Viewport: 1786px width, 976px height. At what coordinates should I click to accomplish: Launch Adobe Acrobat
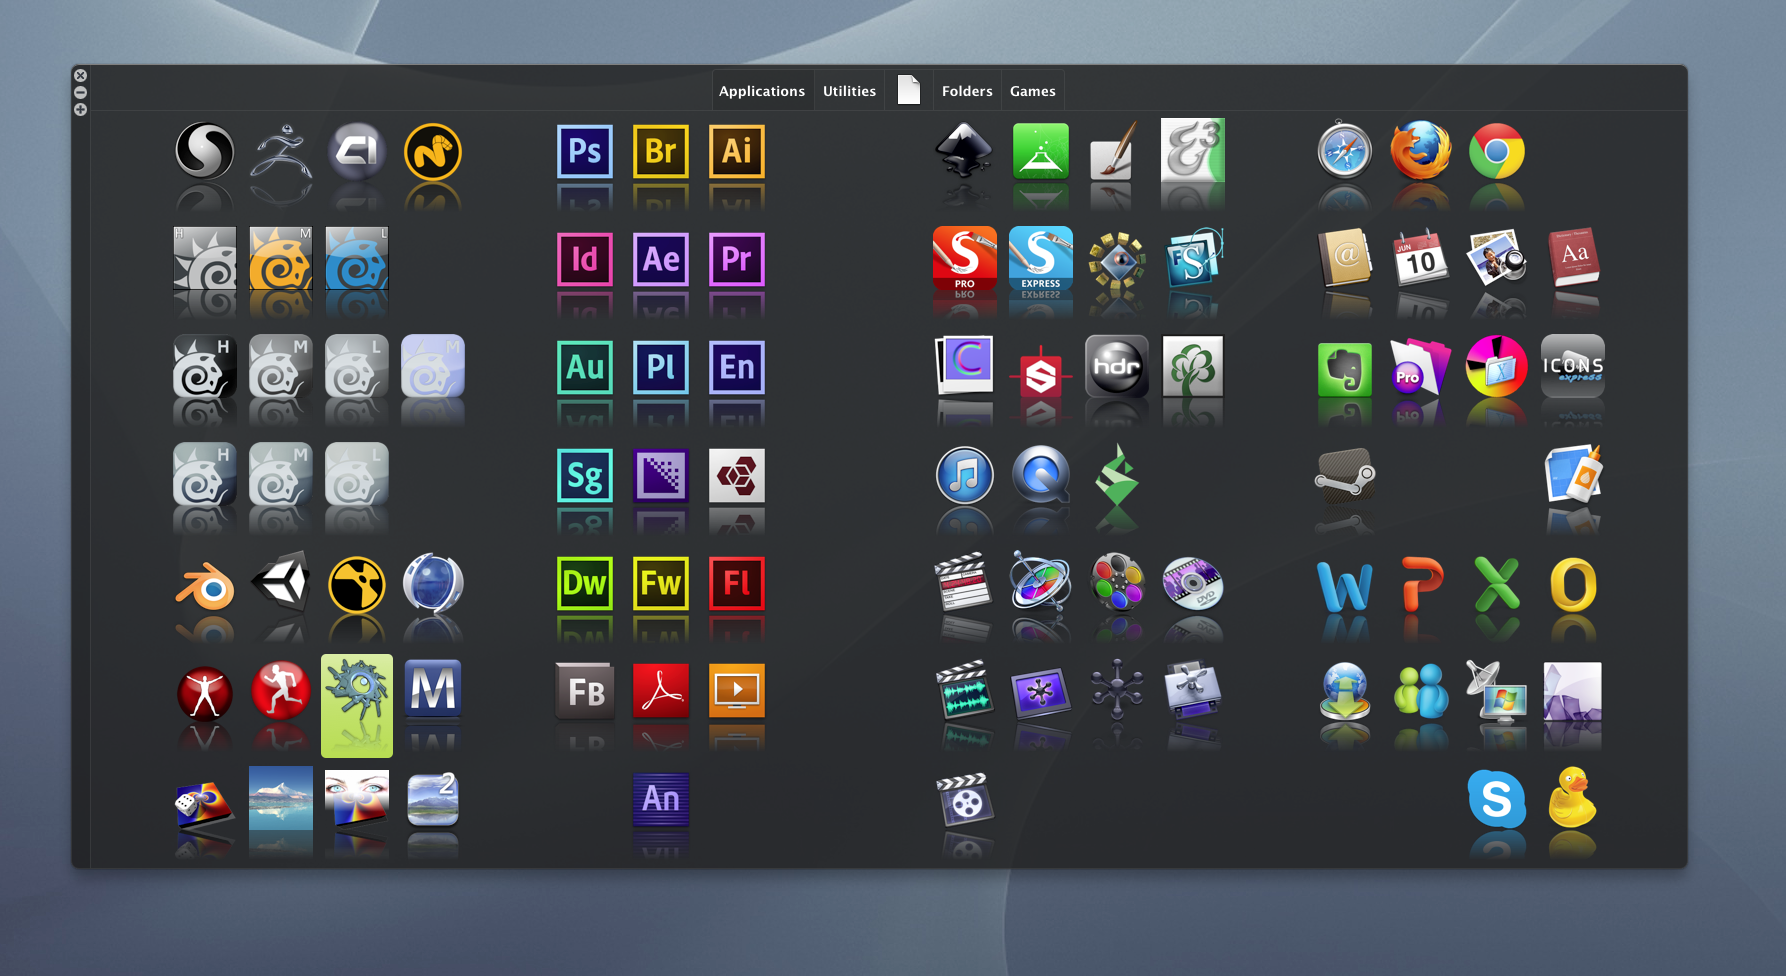661,691
